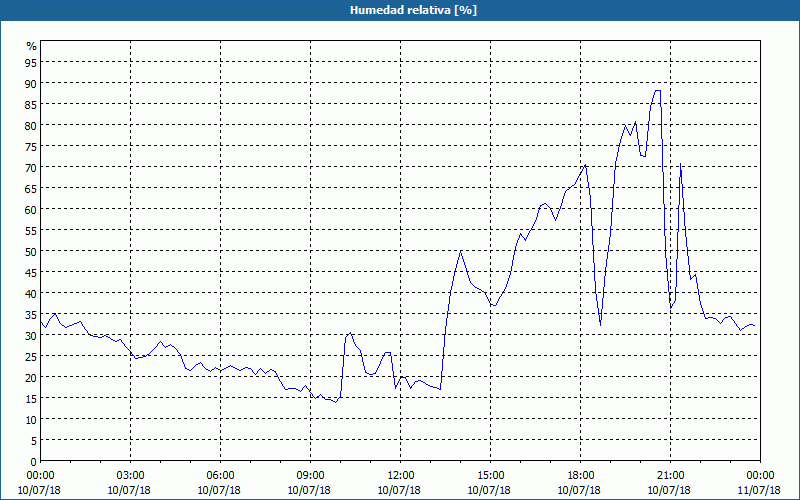
Task: Click the 00:00 label above 11/07/18
Action: pyautogui.click(x=761, y=476)
